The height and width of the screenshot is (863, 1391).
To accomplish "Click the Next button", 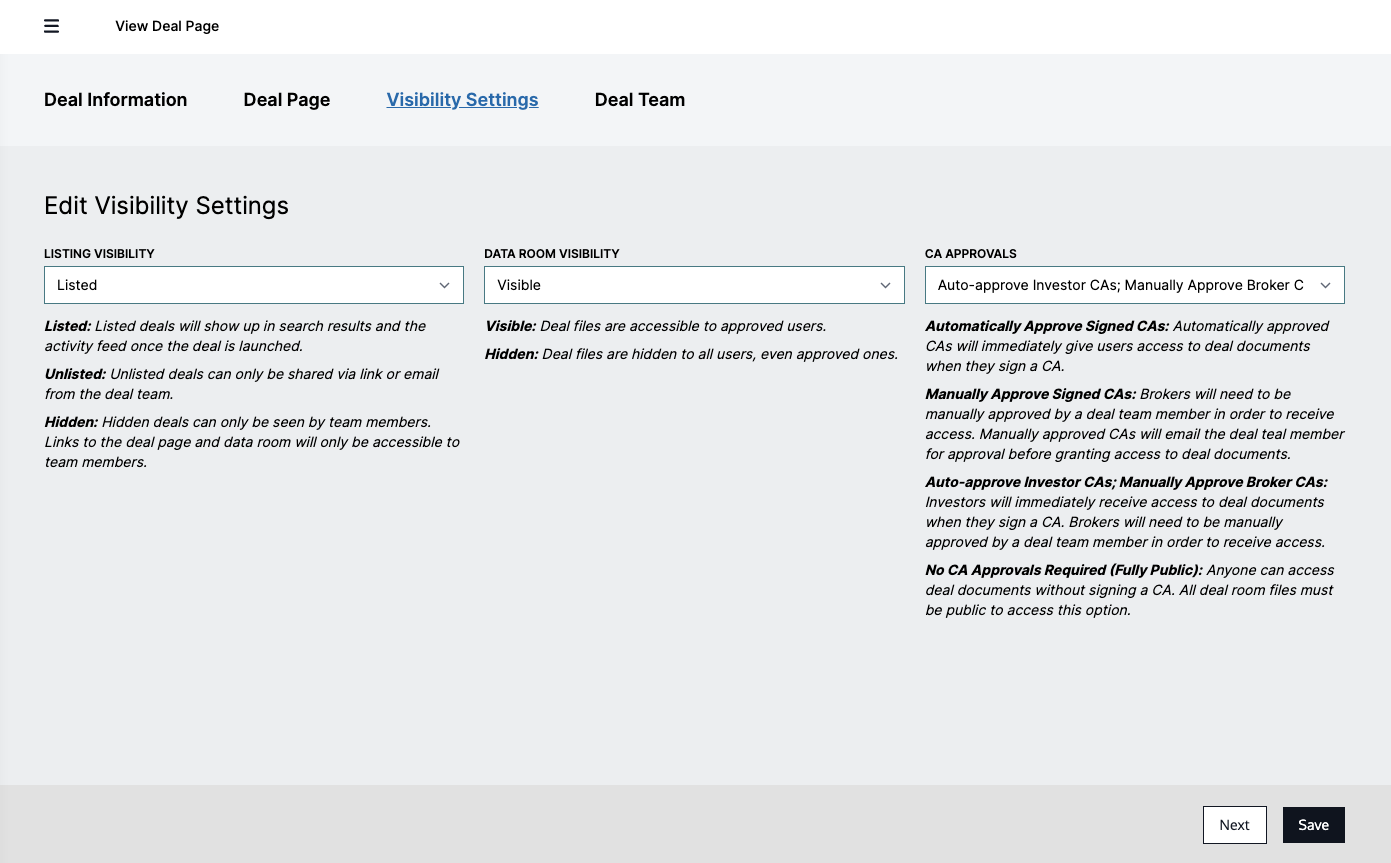I will point(1235,825).
